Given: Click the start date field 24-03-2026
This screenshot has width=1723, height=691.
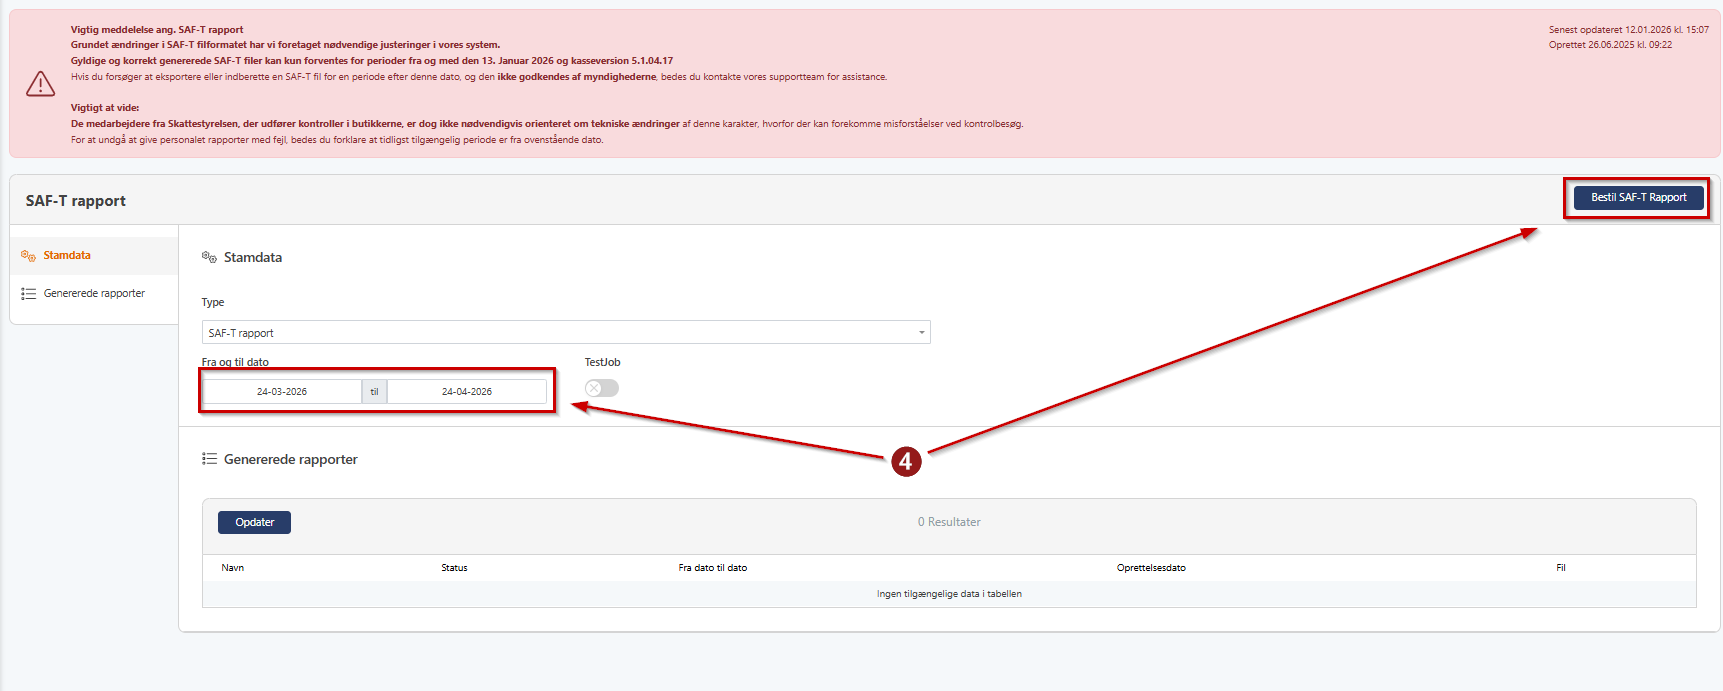Looking at the screenshot, I should [x=282, y=392].
